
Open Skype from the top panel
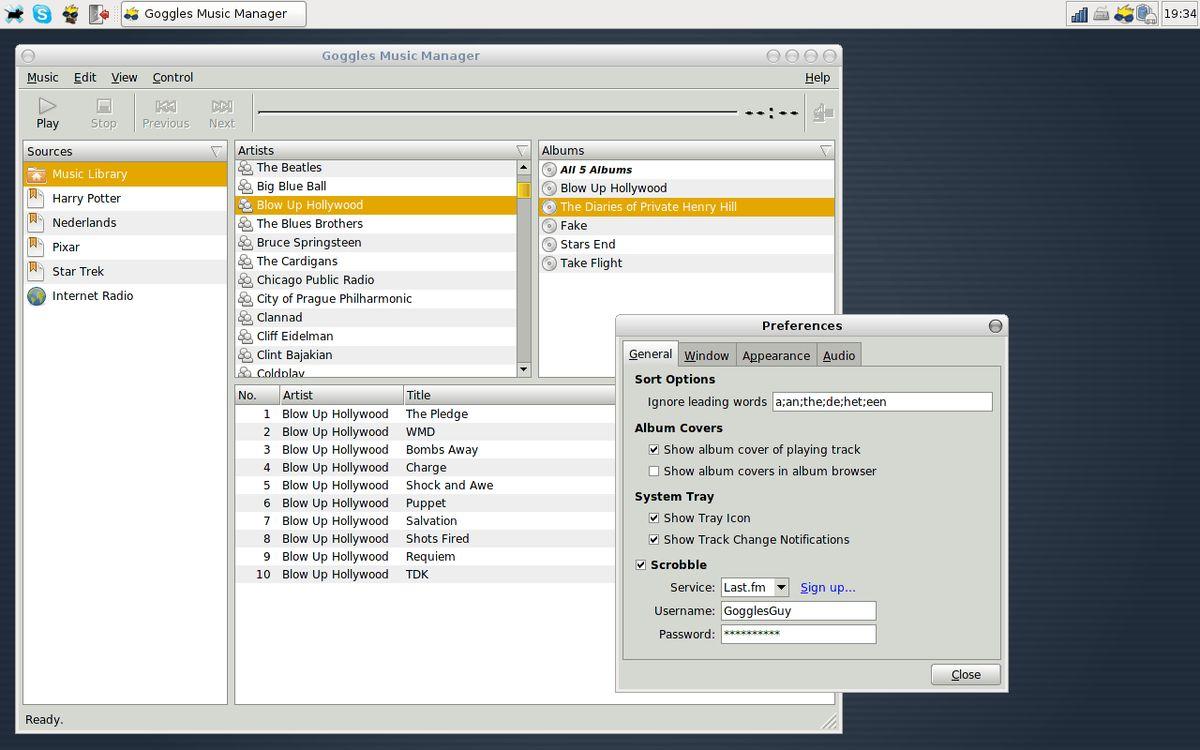[41, 14]
